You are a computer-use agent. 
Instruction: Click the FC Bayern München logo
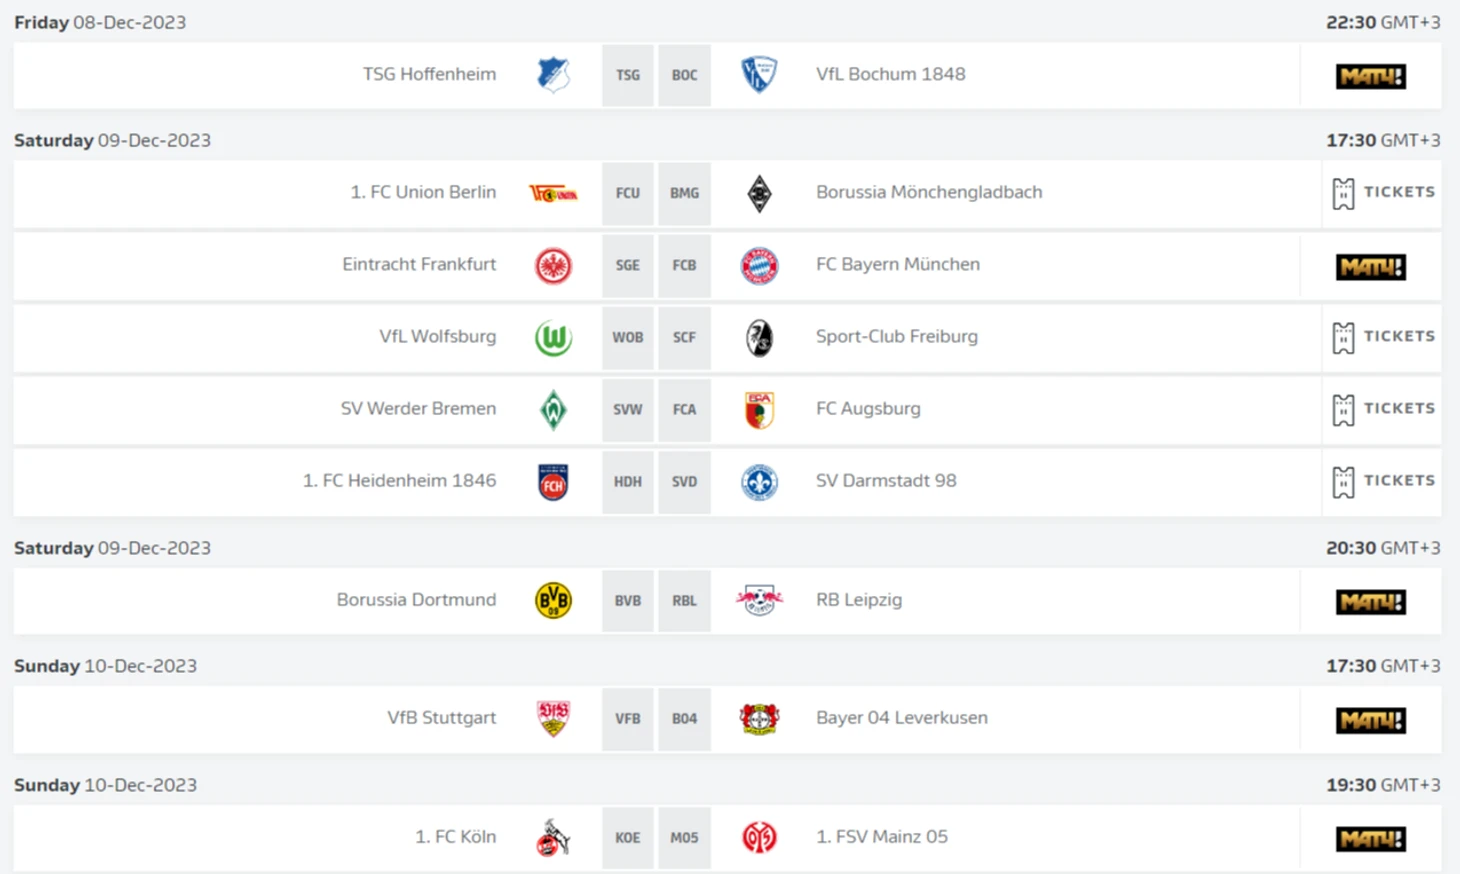coord(759,266)
